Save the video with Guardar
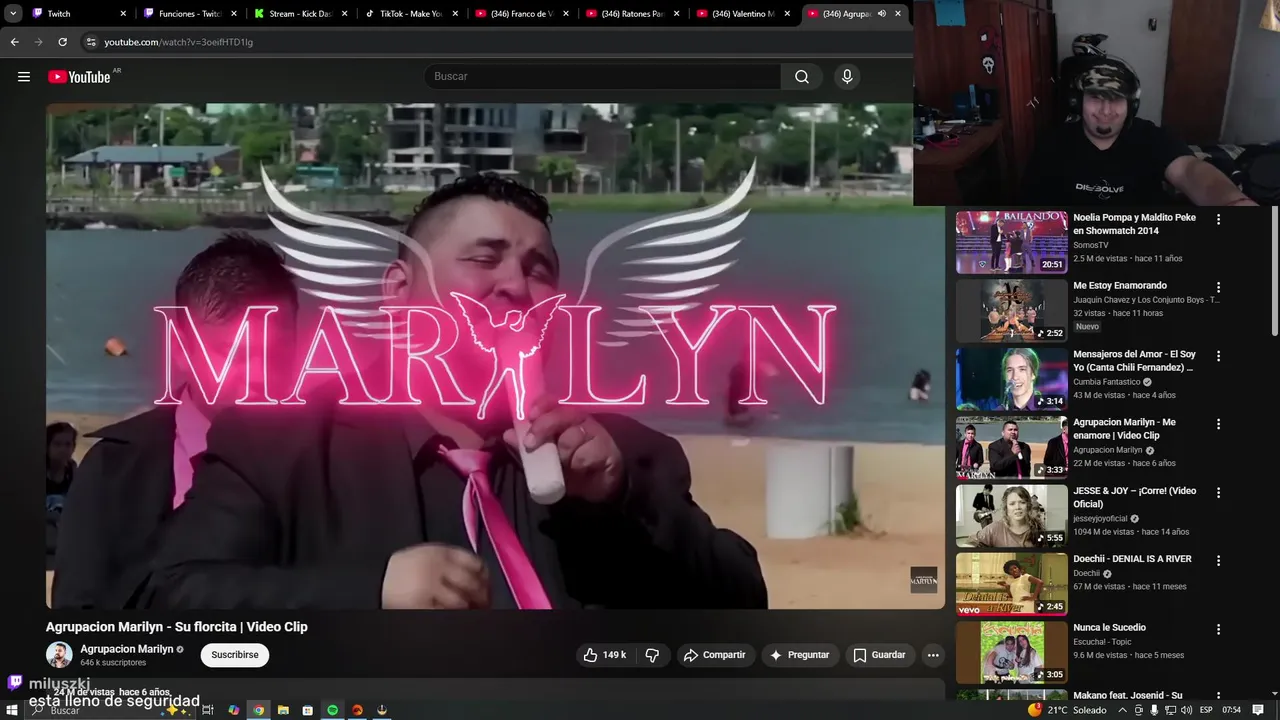 [x=879, y=655]
